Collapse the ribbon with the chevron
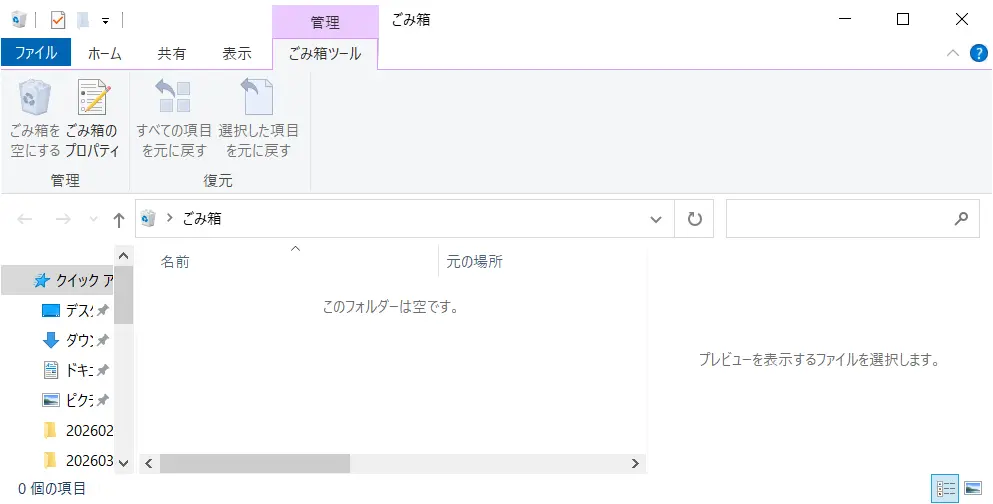The height and width of the screenshot is (504, 993). point(953,53)
